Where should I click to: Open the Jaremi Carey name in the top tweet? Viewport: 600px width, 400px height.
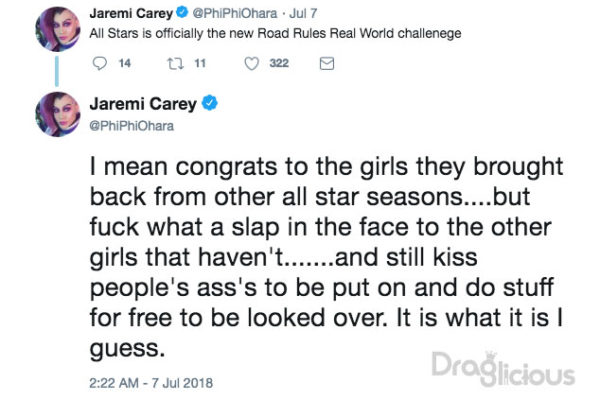(131, 13)
